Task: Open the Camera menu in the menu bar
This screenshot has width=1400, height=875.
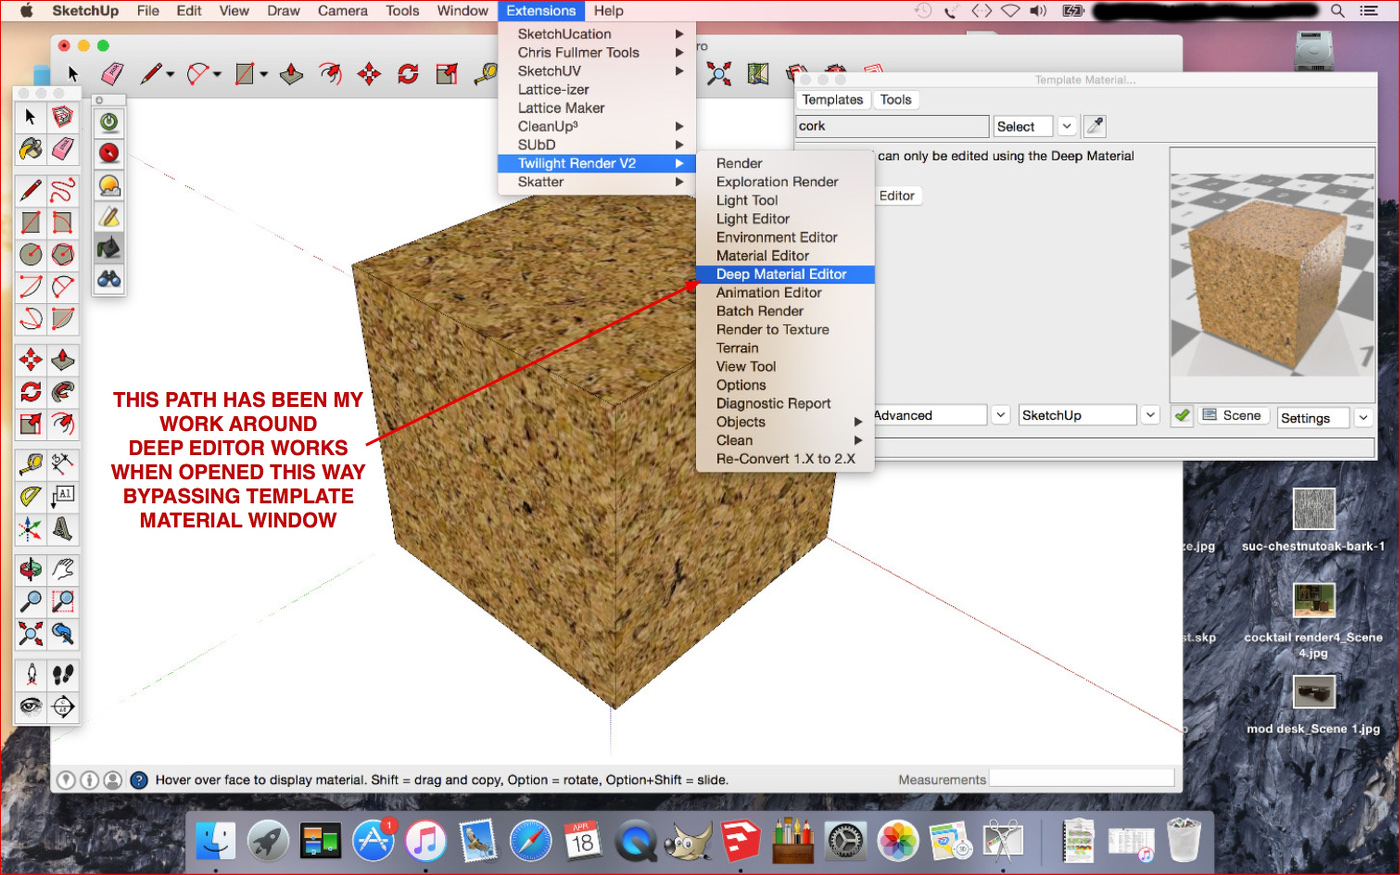Action: (343, 11)
